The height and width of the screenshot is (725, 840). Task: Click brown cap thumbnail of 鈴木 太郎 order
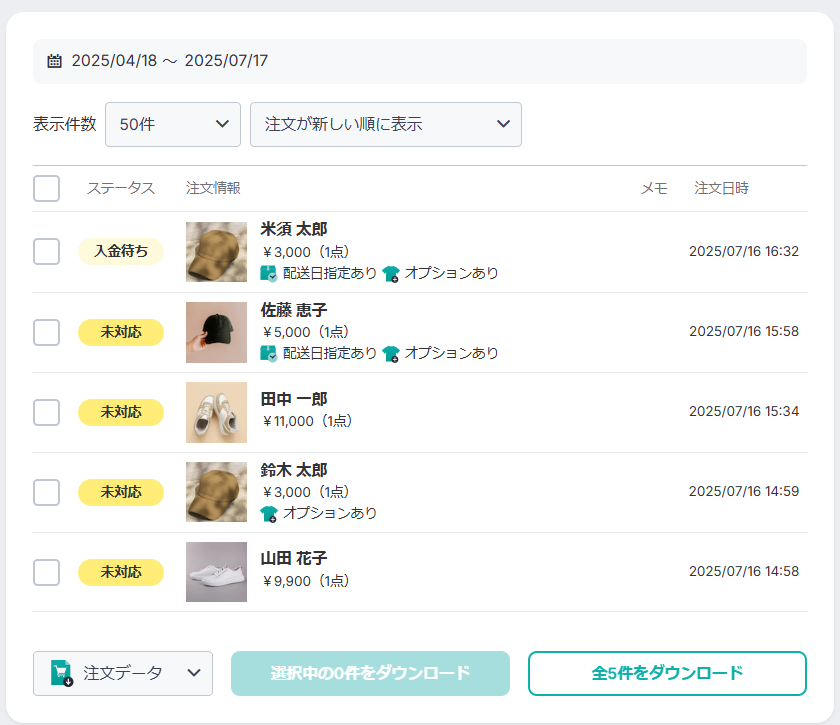click(x=216, y=492)
